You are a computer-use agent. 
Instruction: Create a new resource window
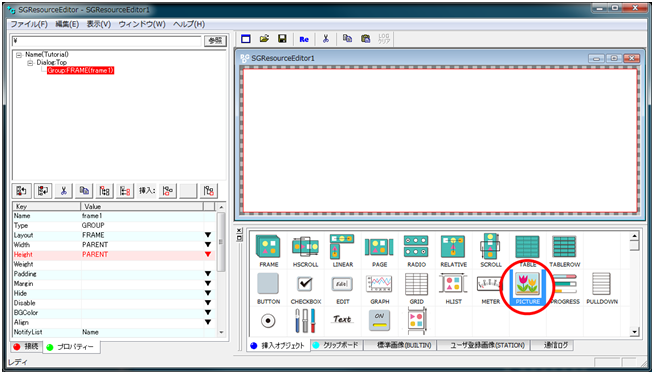click(x=246, y=39)
